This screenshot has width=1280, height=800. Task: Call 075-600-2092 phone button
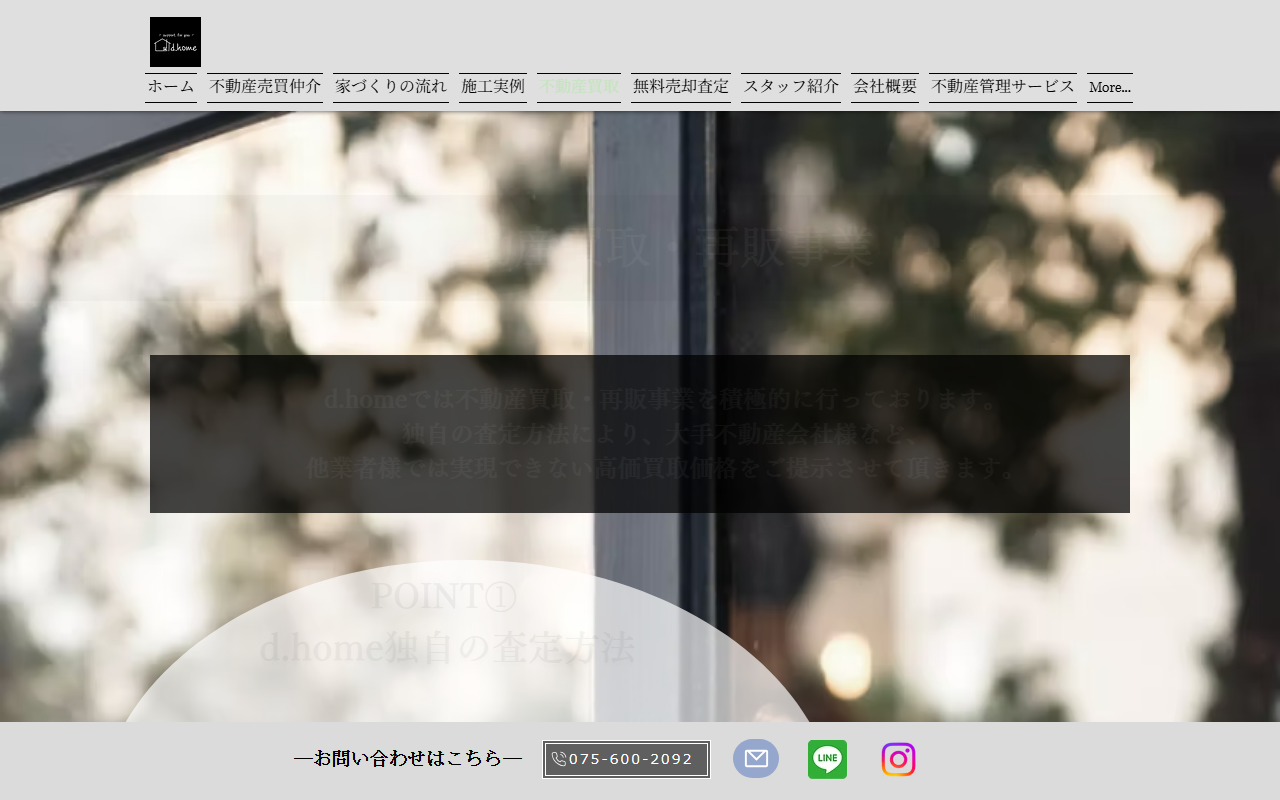coord(626,759)
